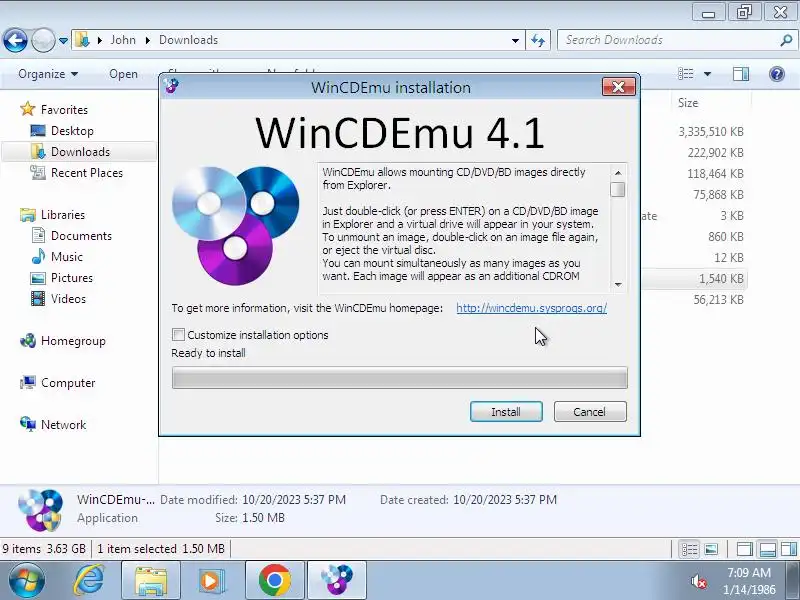
Task: Click WinCDEmu taskbar icon
Action: [337, 581]
